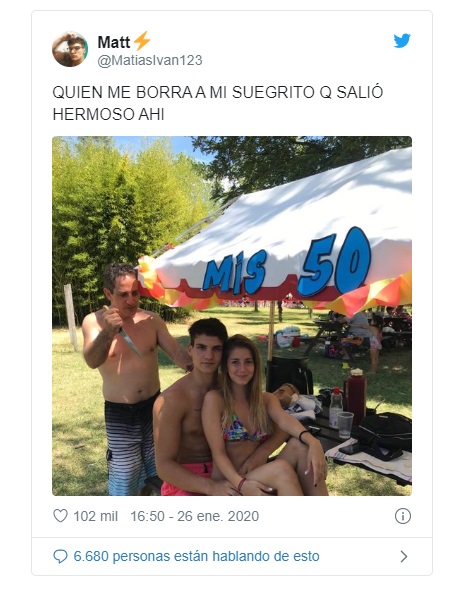Click the knife in the photo
469x589 pixels.
tap(128, 340)
